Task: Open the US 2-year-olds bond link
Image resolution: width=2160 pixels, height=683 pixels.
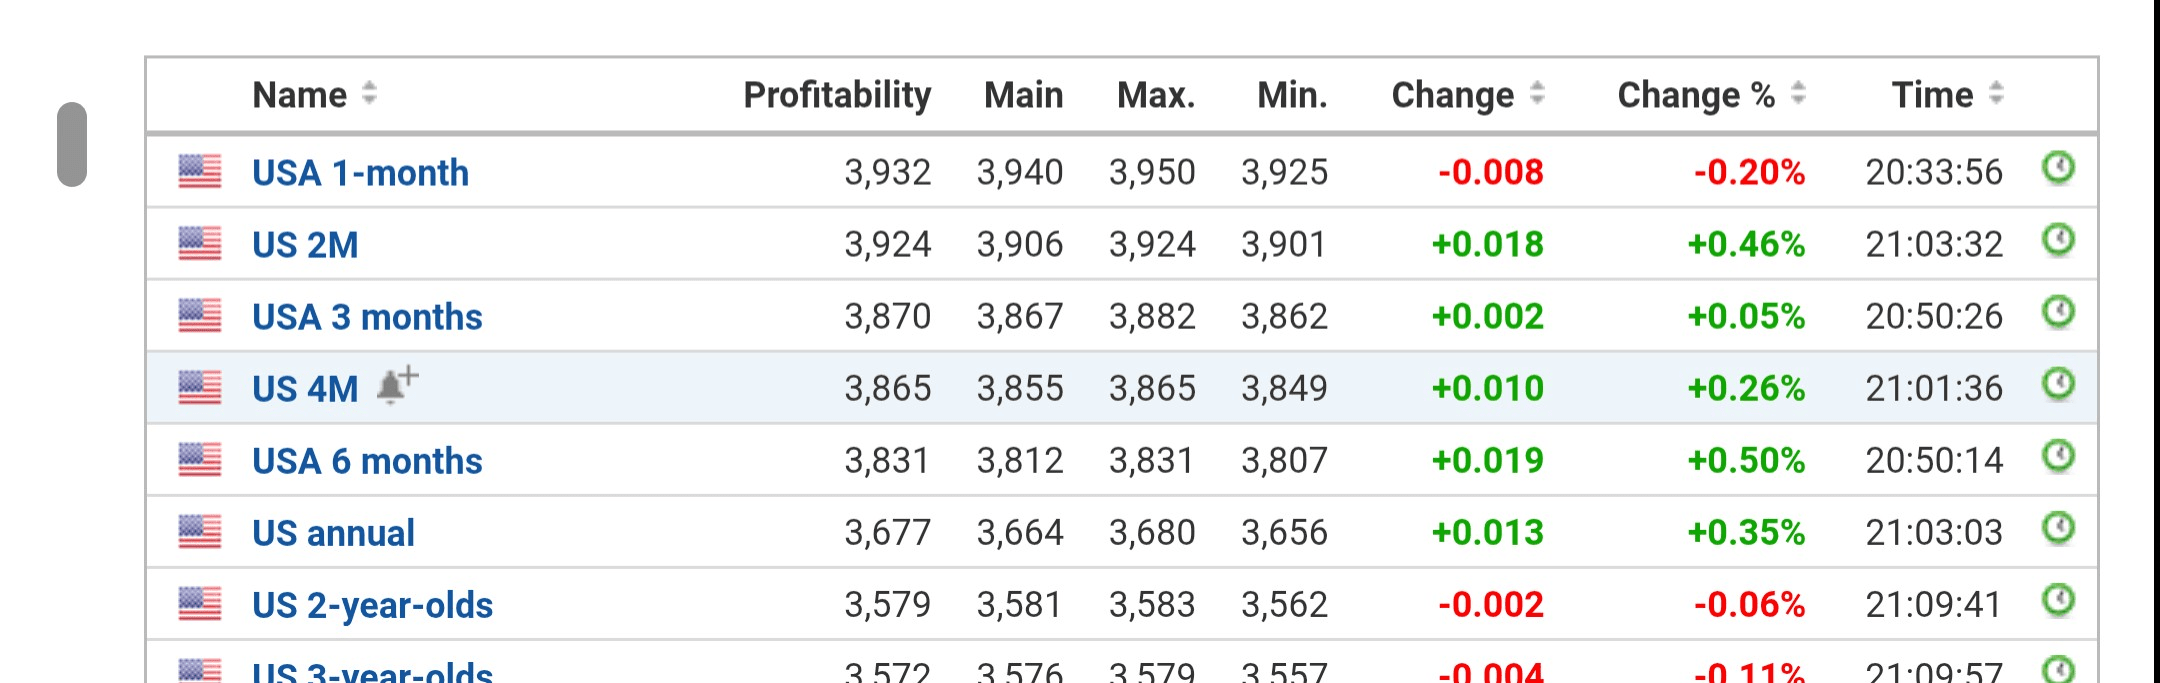Action: [x=372, y=605]
